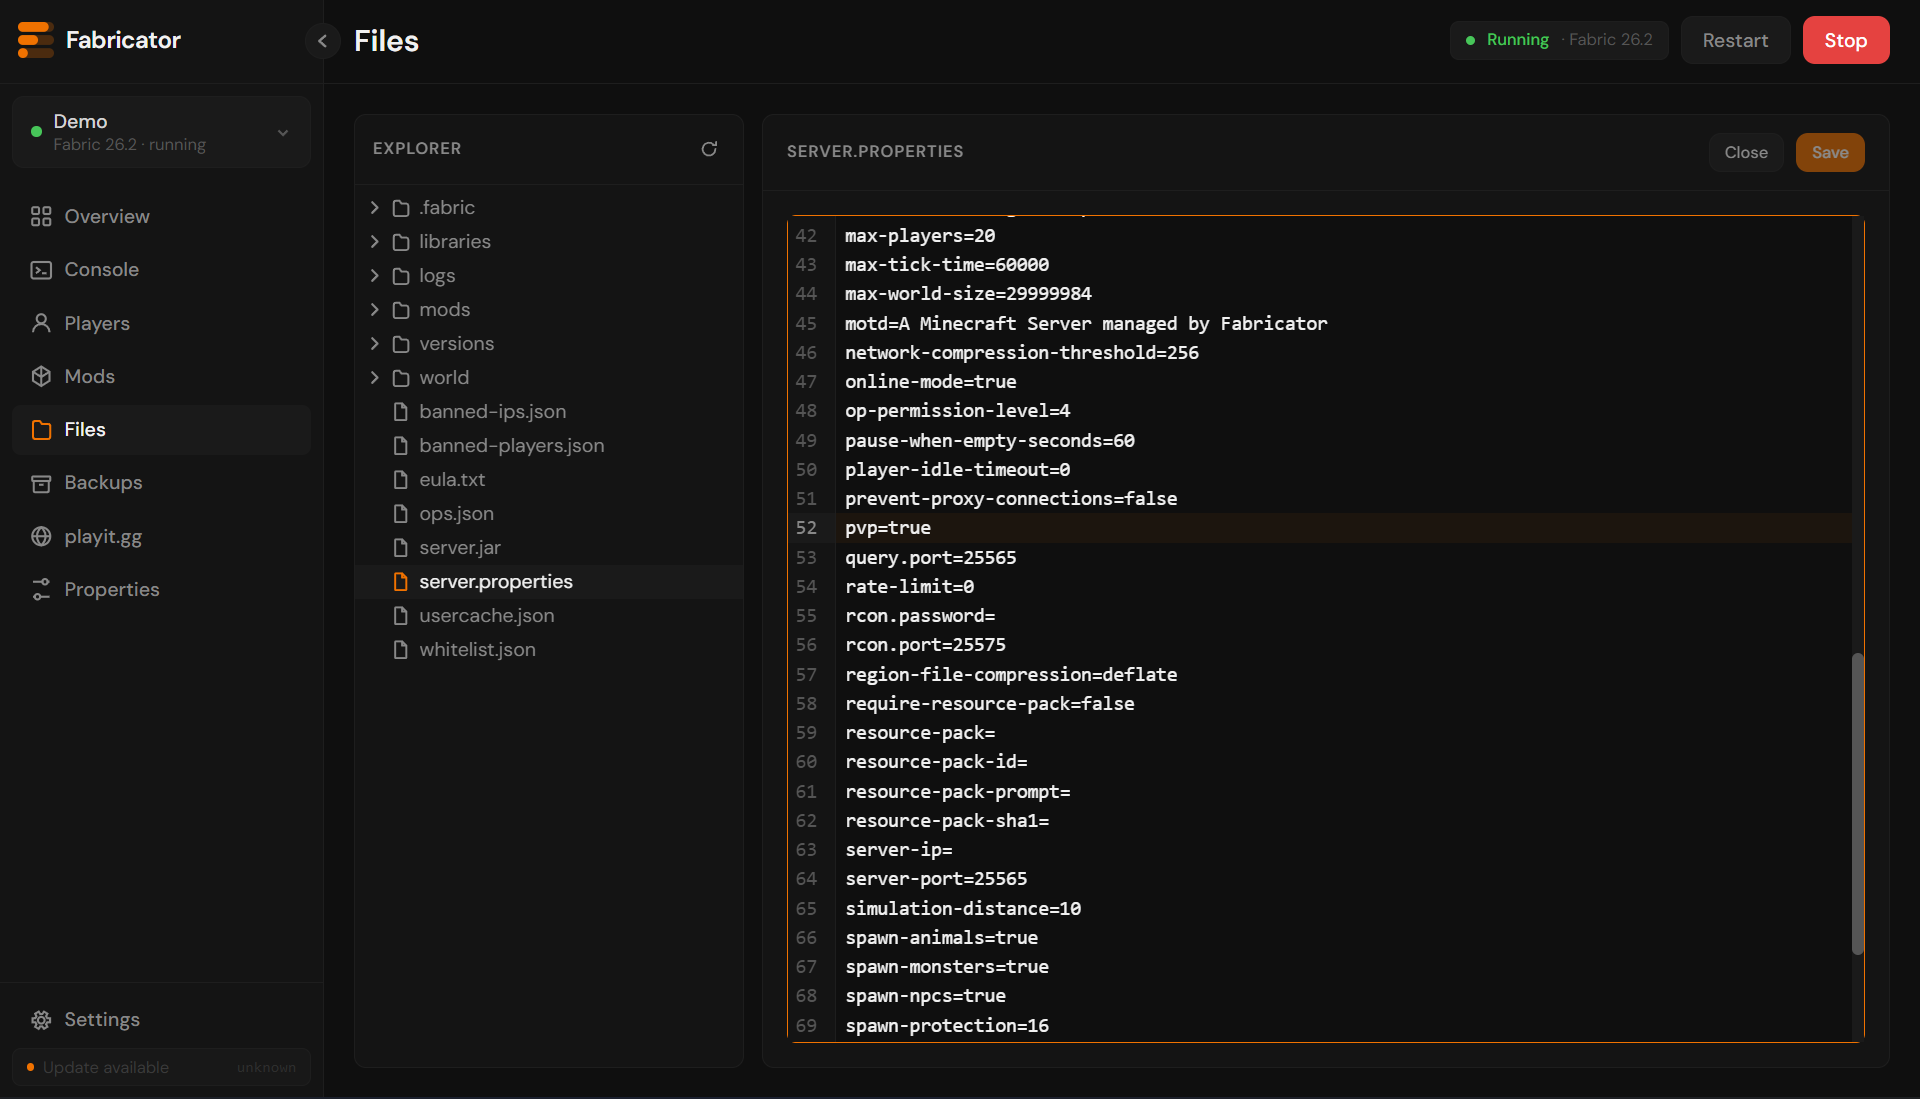Screen dimensions: 1920x1099
Task: Click the ops.json file icon
Action: [401, 514]
